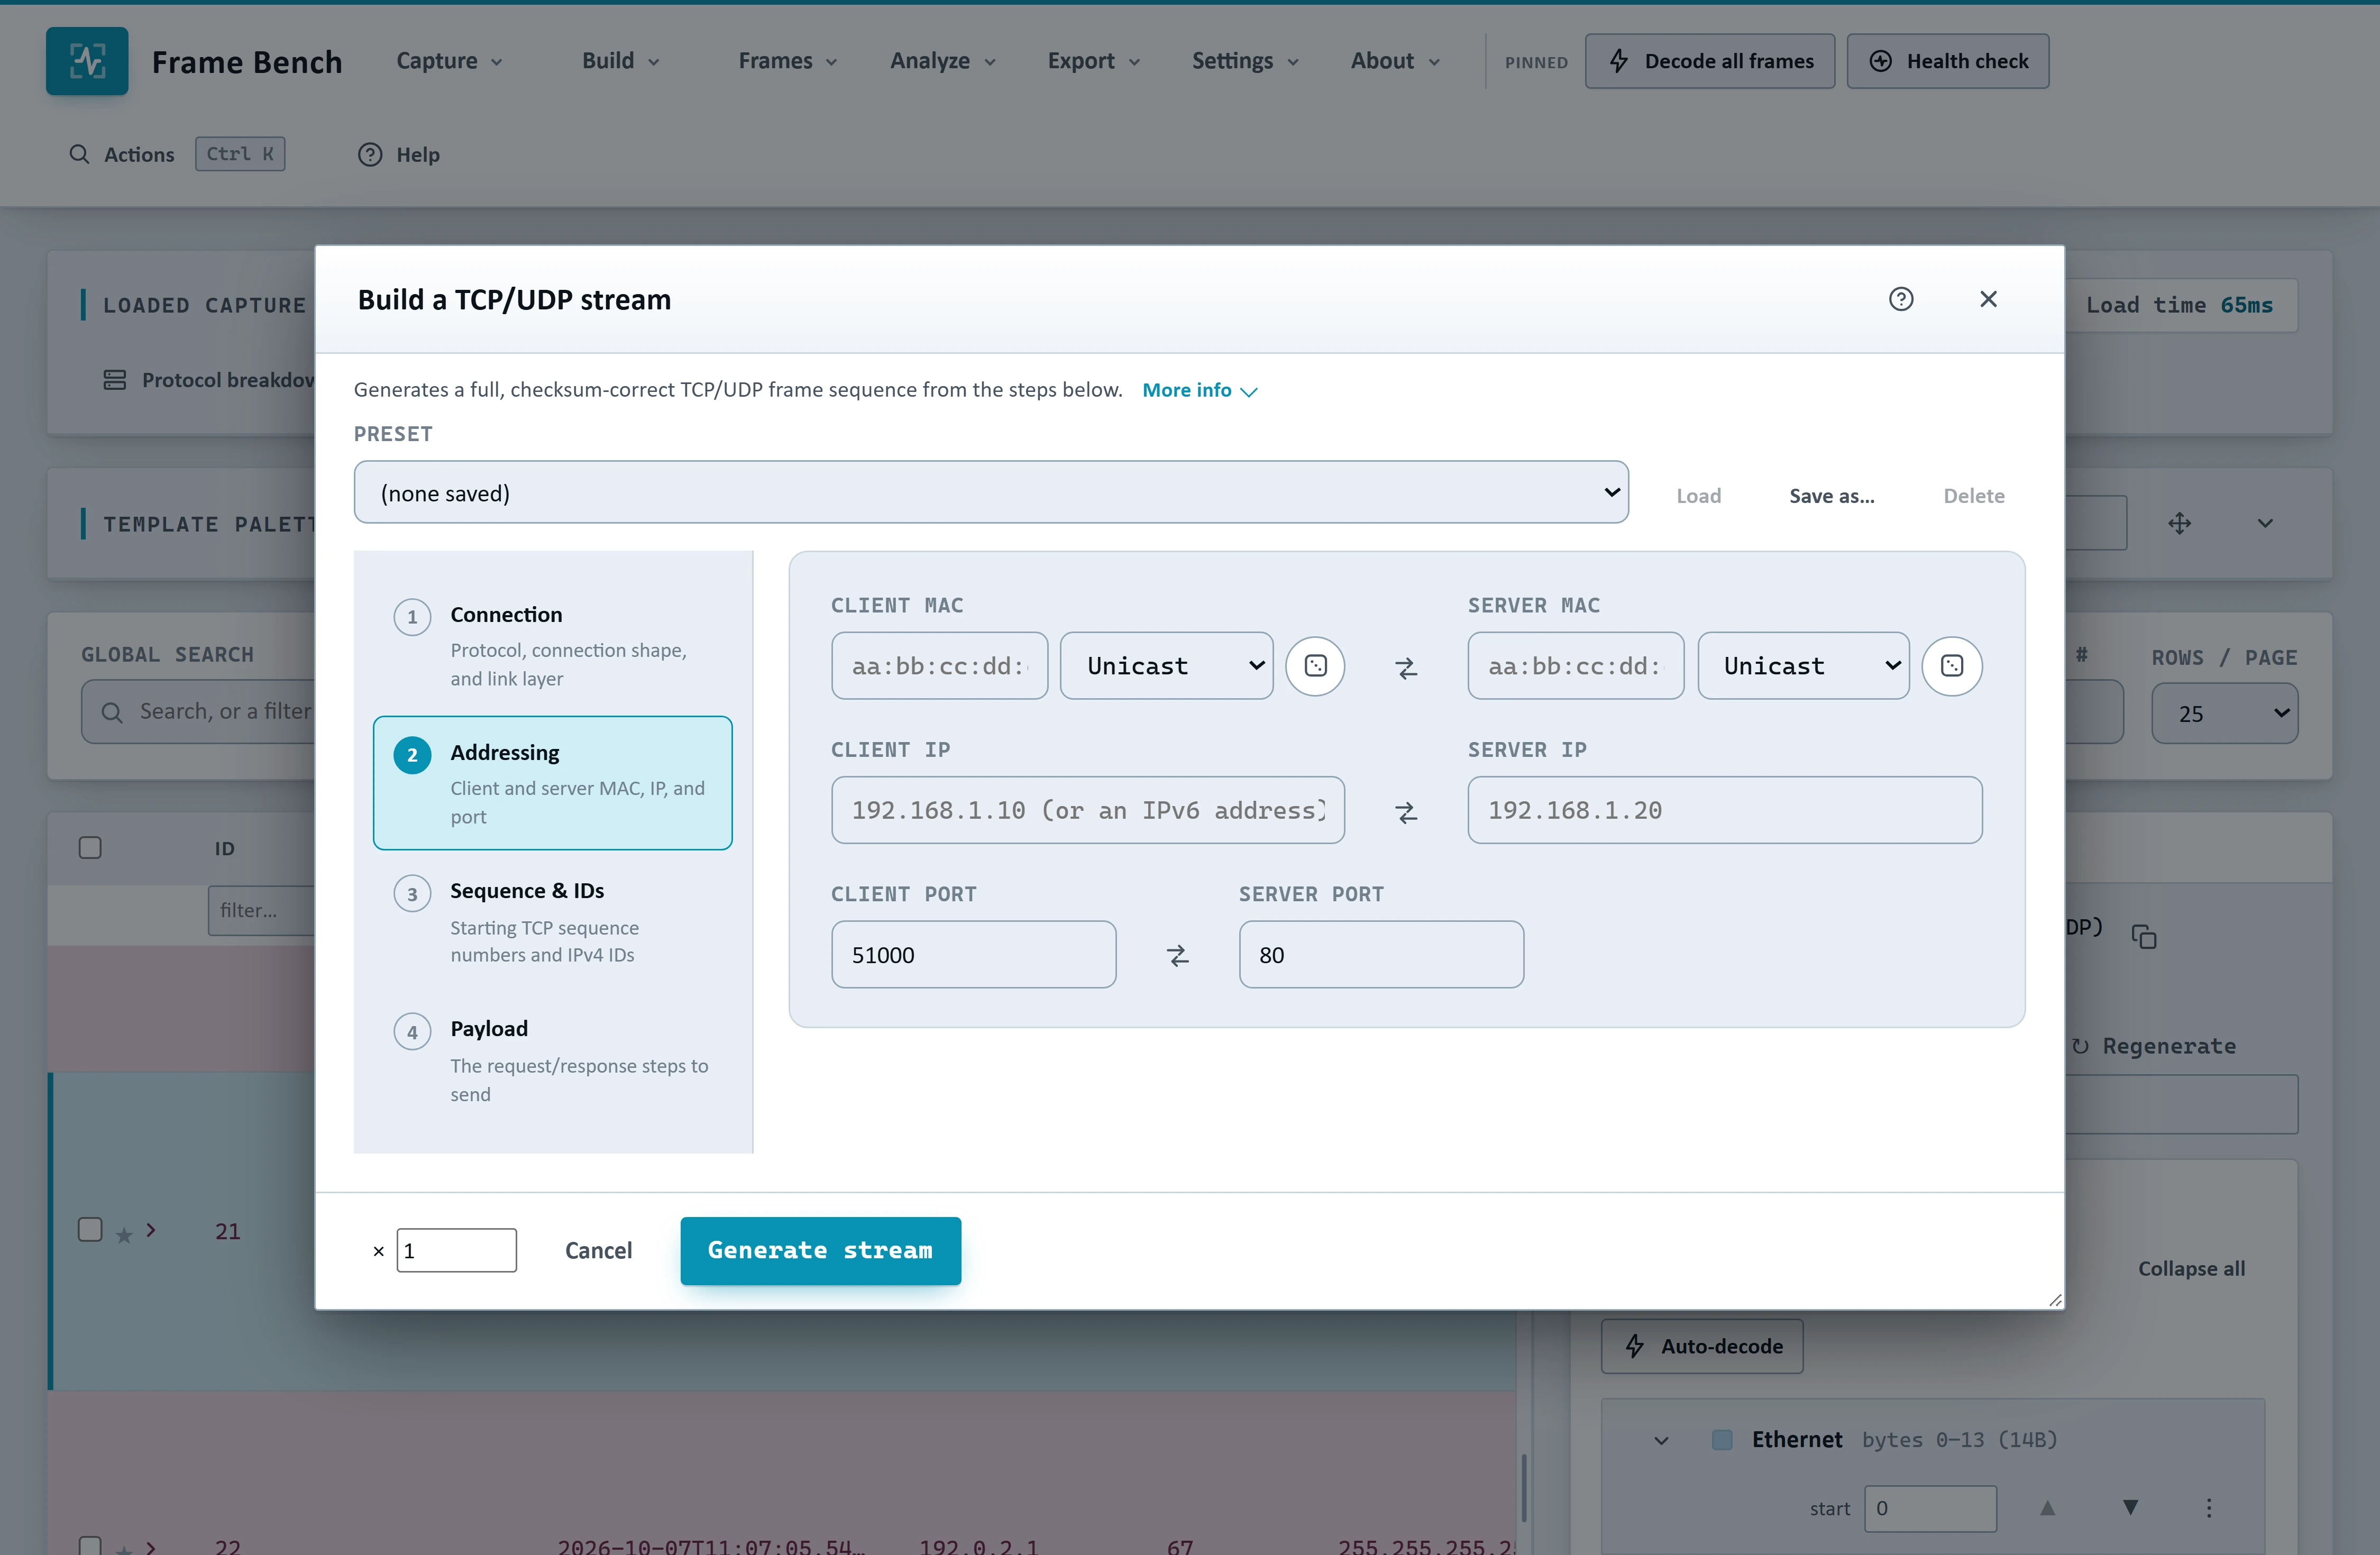
Task: Toggle the Ethernet layer color checkbox
Action: click(1722, 1439)
